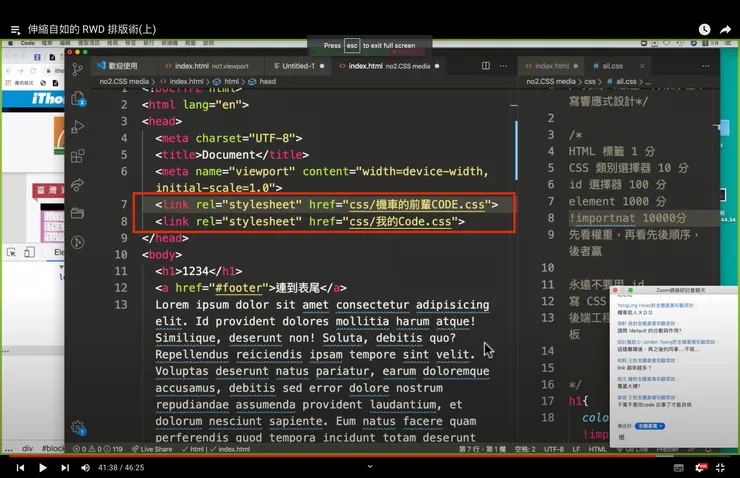The height and width of the screenshot is (478, 740).
Task: Open the left editor group more actions menu
Action: (504, 66)
